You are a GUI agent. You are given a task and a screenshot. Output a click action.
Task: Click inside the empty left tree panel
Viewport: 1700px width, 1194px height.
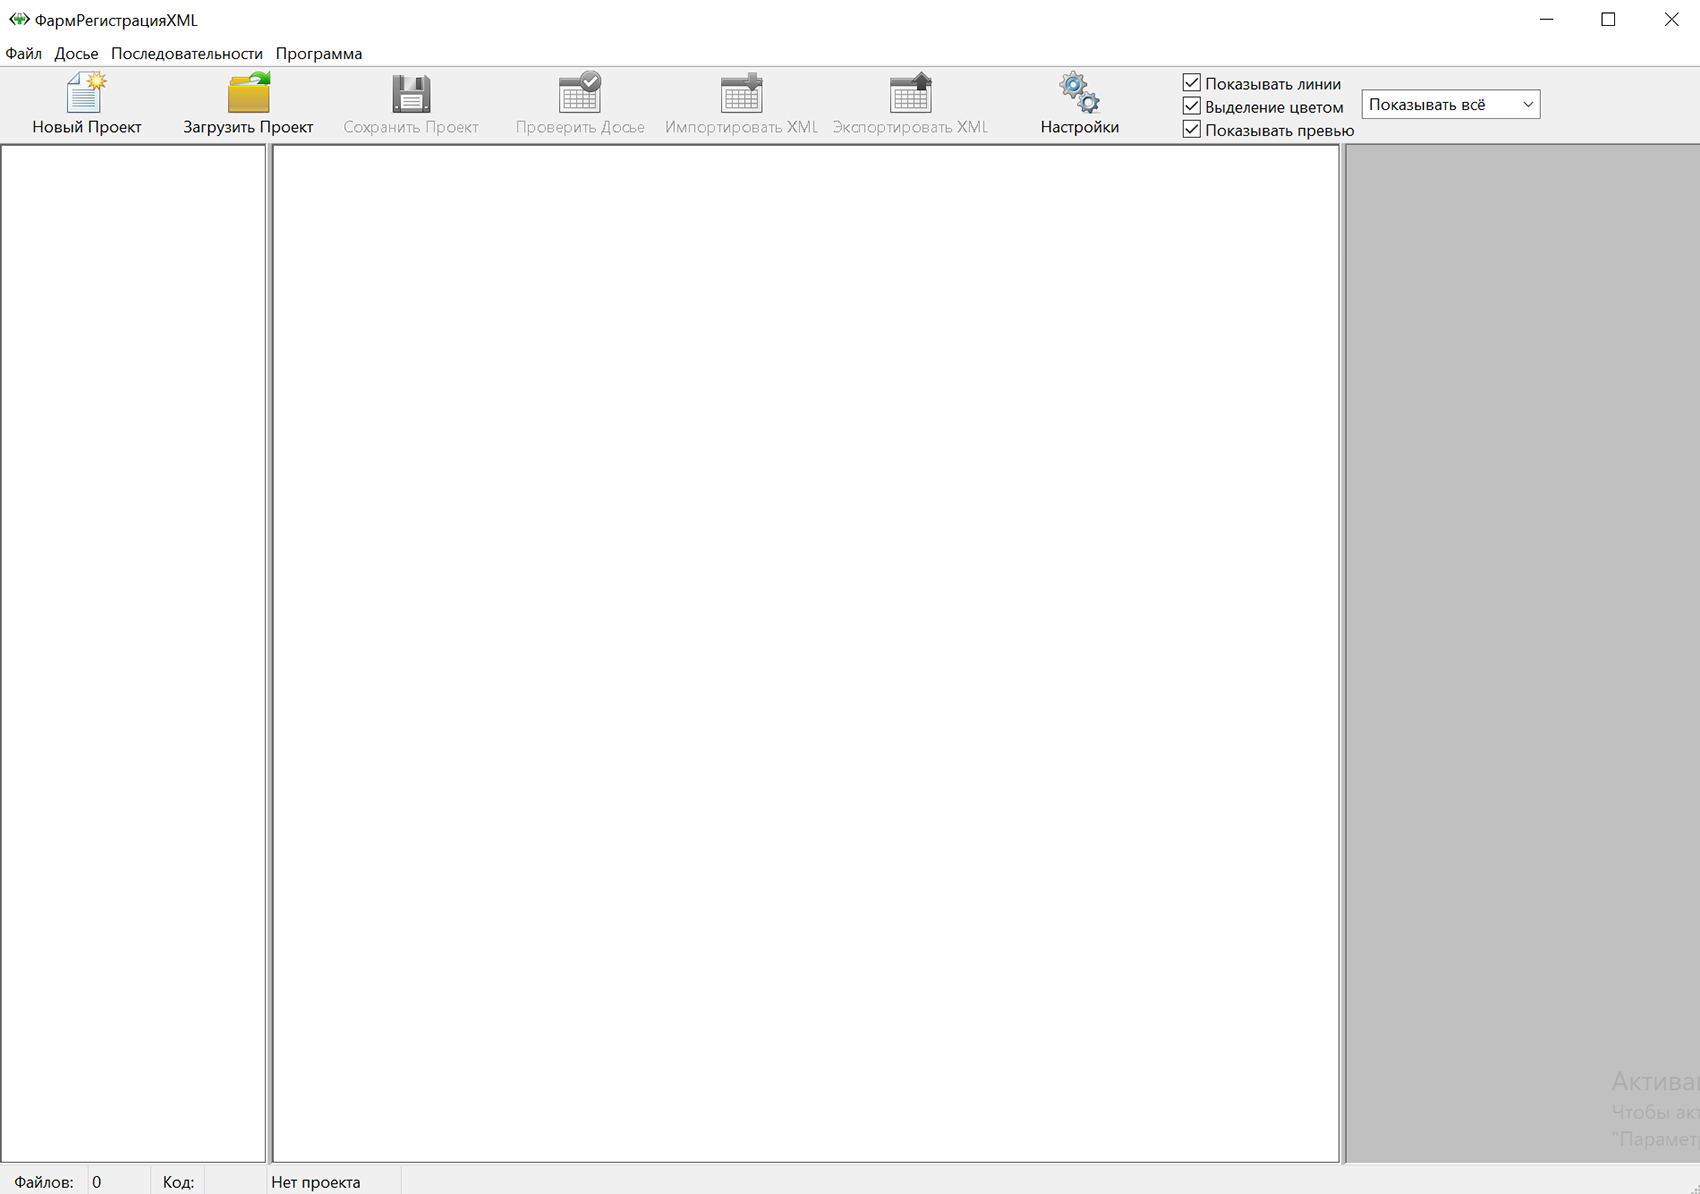133,650
